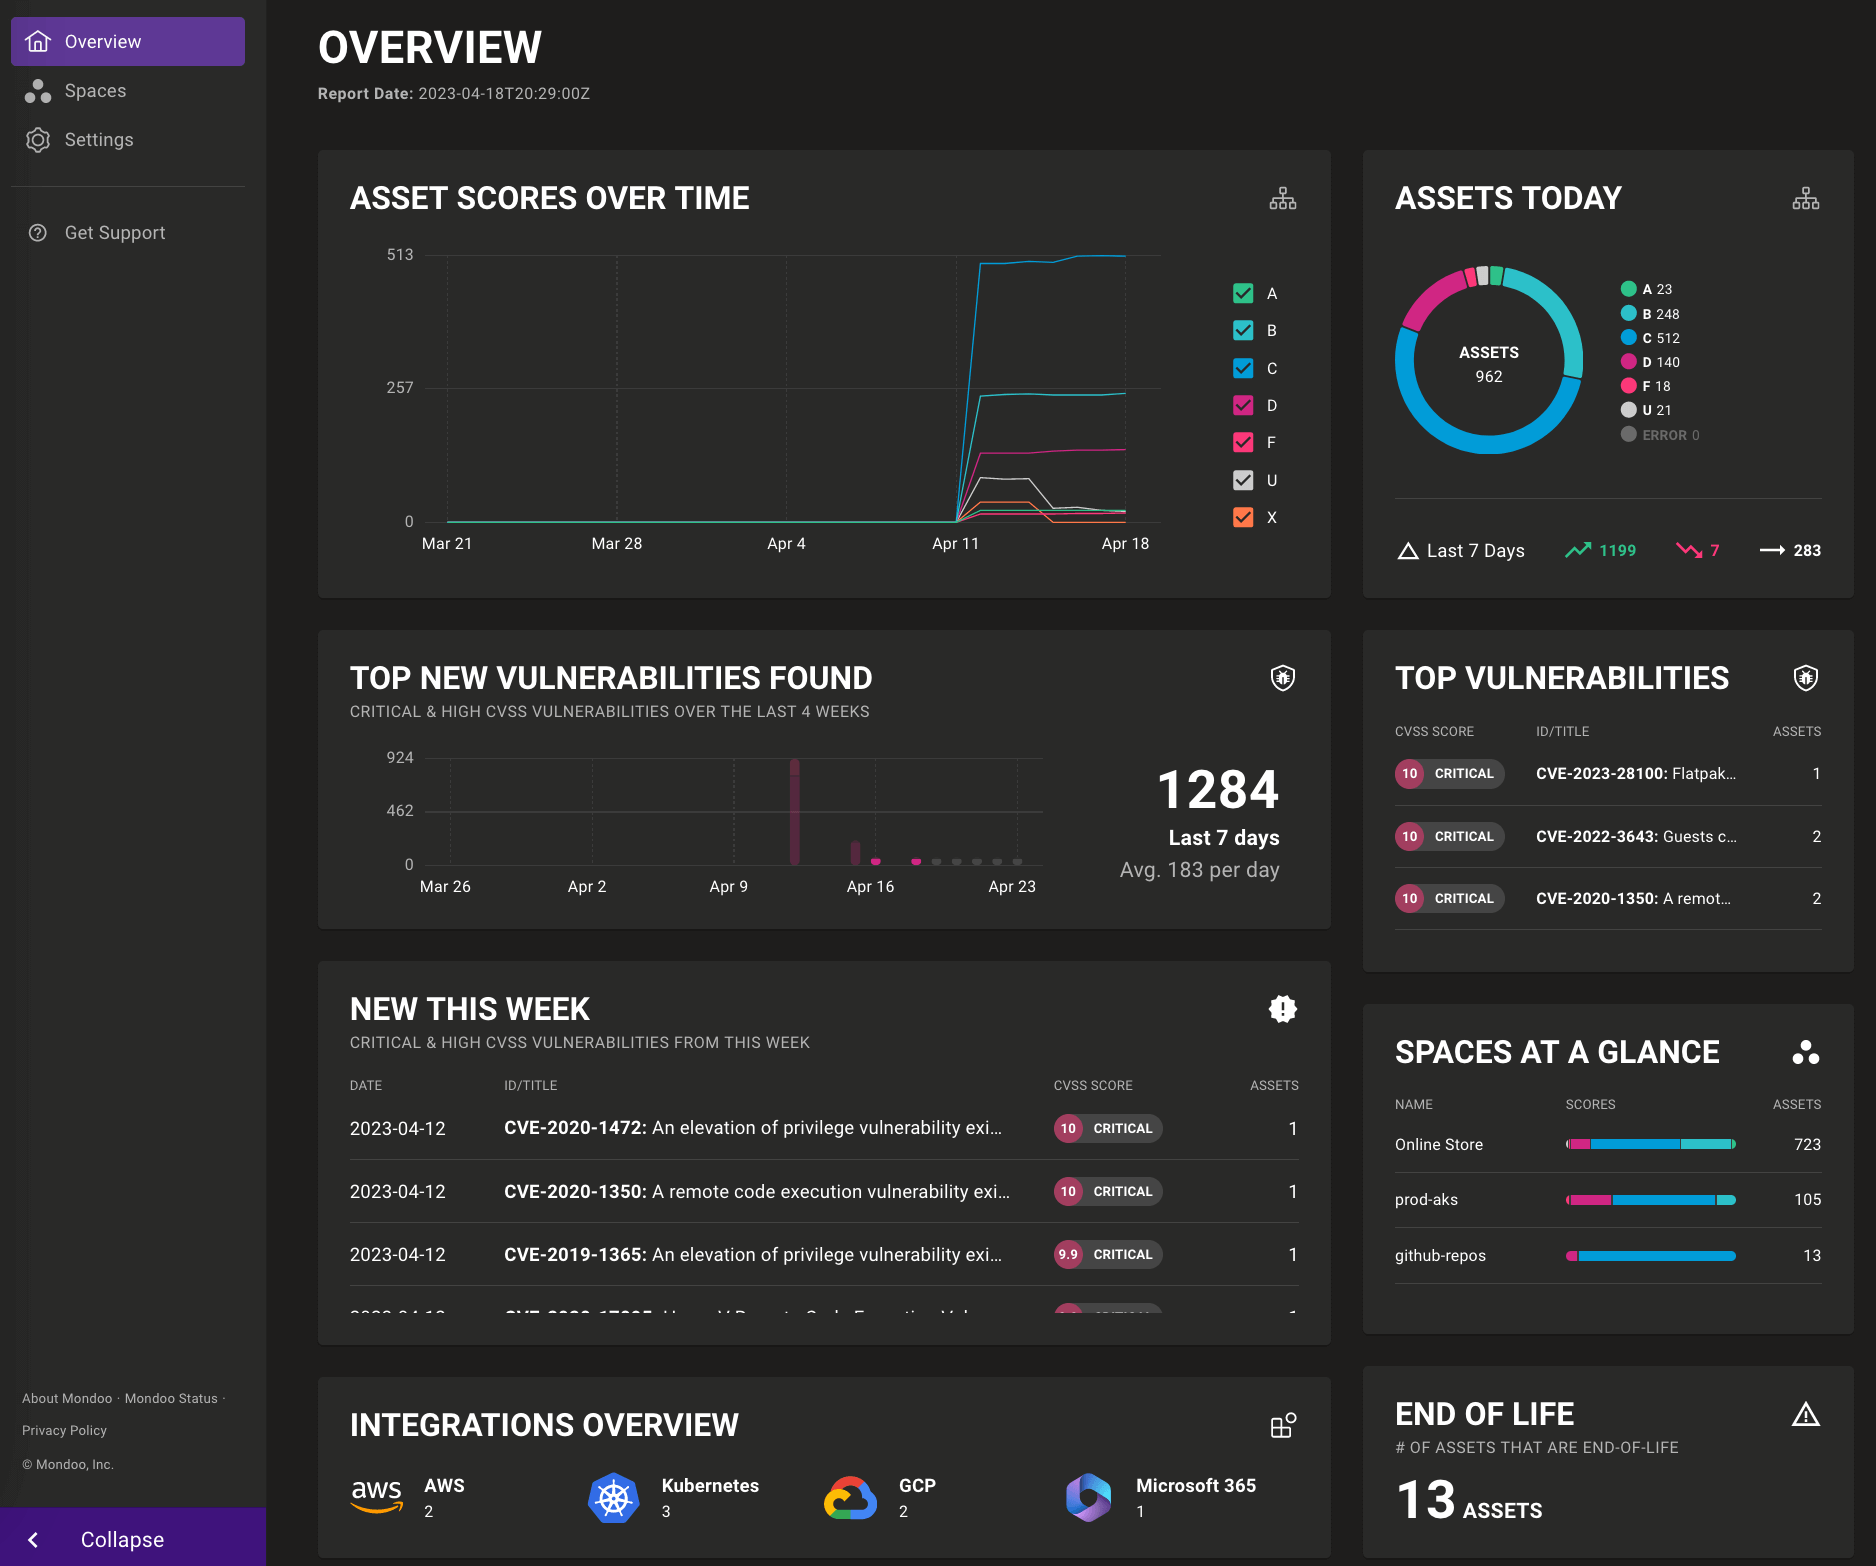The image size is (1876, 1566).
Task: Disable the X series checkbox
Action: pyautogui.click(x=1242, y=517)
